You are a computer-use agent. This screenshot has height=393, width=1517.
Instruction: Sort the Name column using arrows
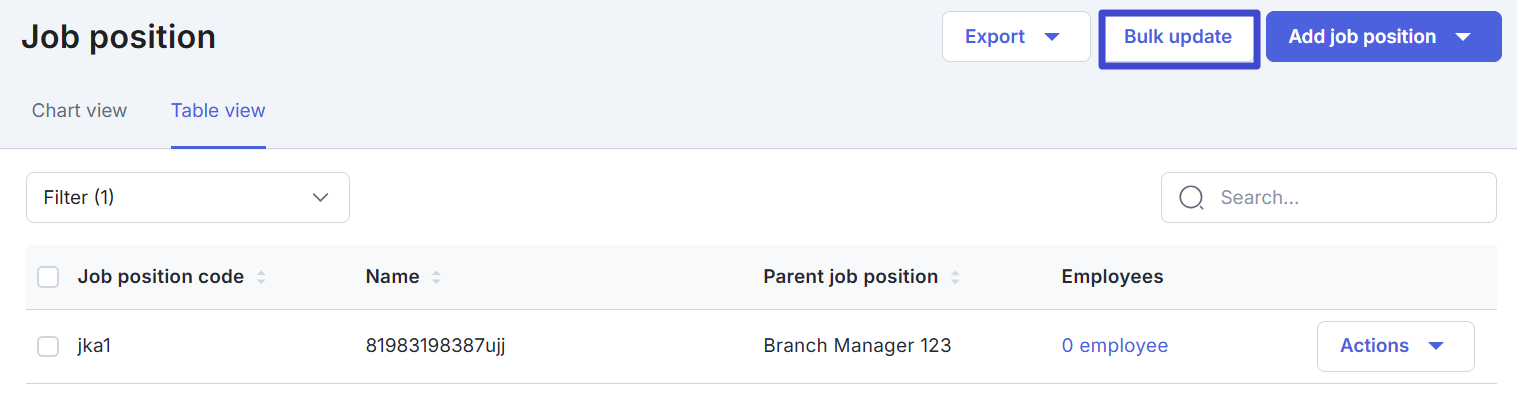coord(436,277)
